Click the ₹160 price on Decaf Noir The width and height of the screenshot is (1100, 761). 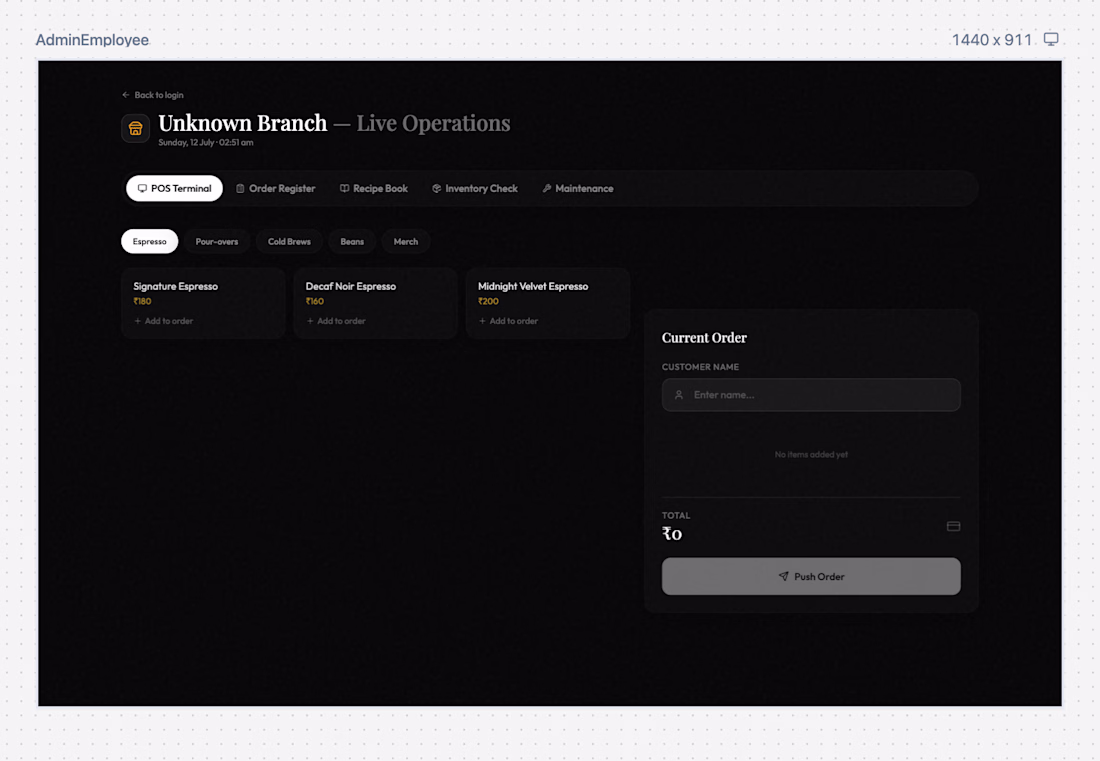click(315, 301)
